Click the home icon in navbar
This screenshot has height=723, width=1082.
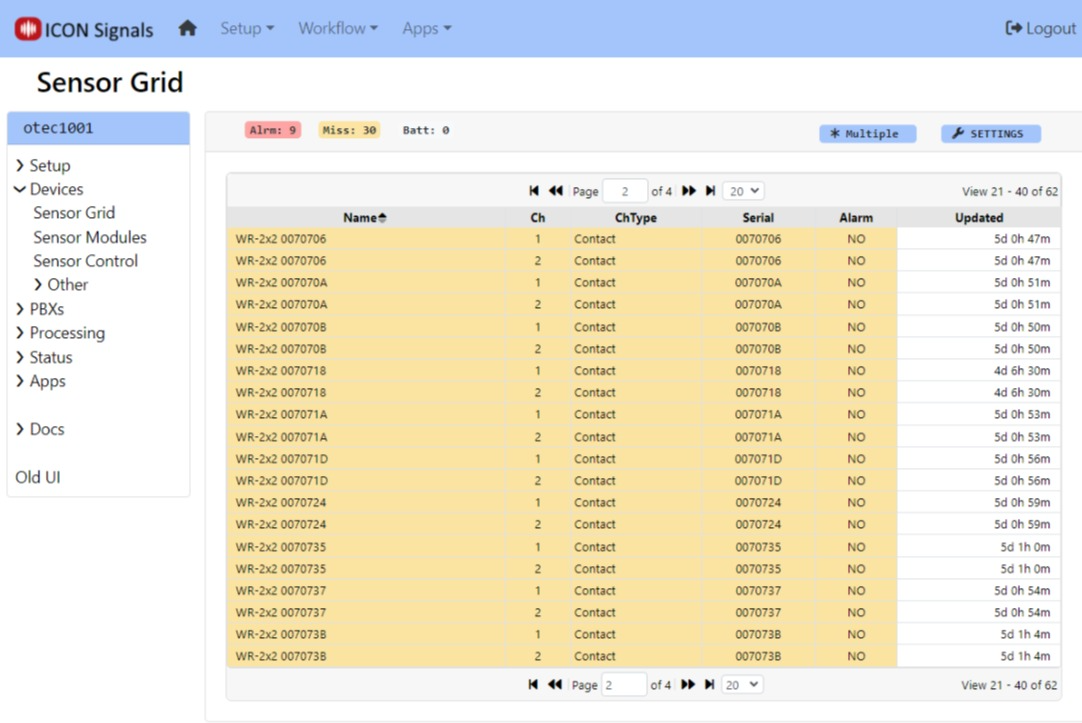point(187,28)
